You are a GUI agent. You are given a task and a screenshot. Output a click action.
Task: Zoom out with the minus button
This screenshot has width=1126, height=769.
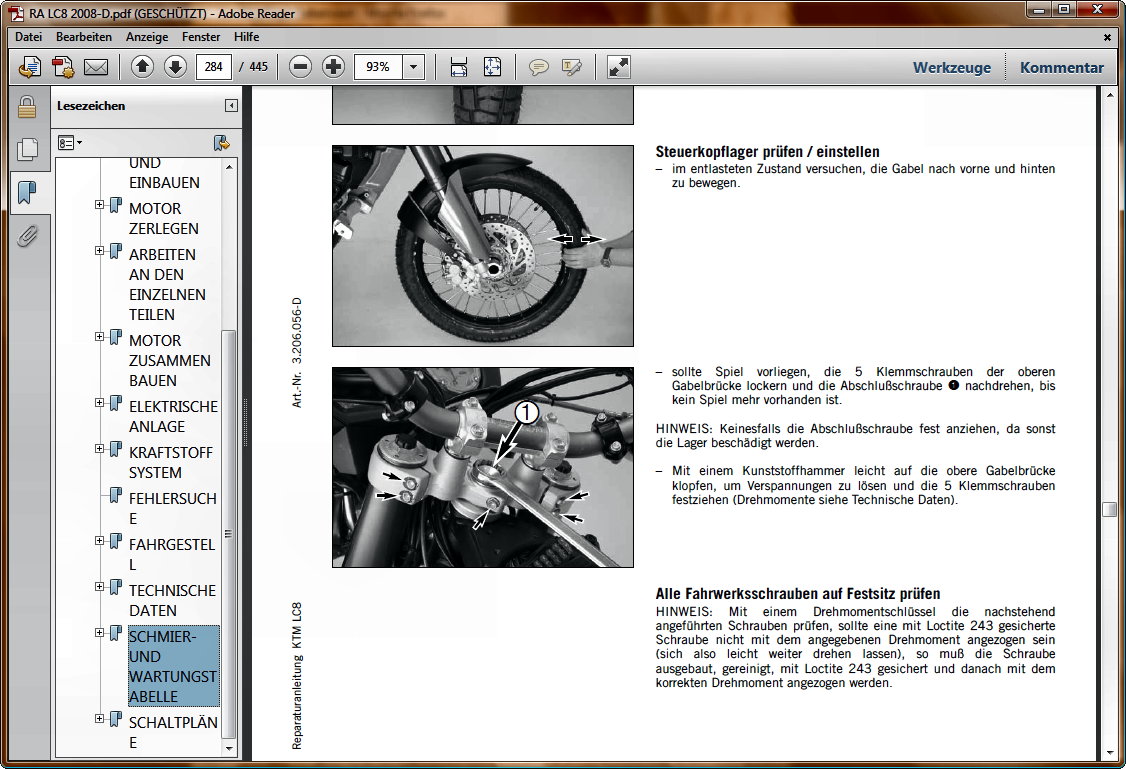click(x=301, y=68)
